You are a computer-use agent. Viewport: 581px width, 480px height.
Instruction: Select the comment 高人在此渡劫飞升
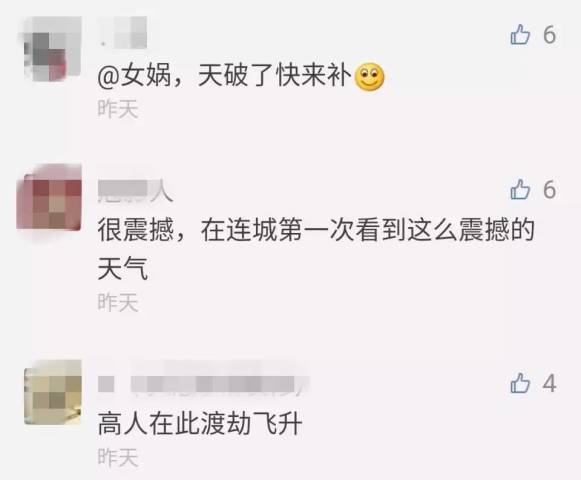200,424
